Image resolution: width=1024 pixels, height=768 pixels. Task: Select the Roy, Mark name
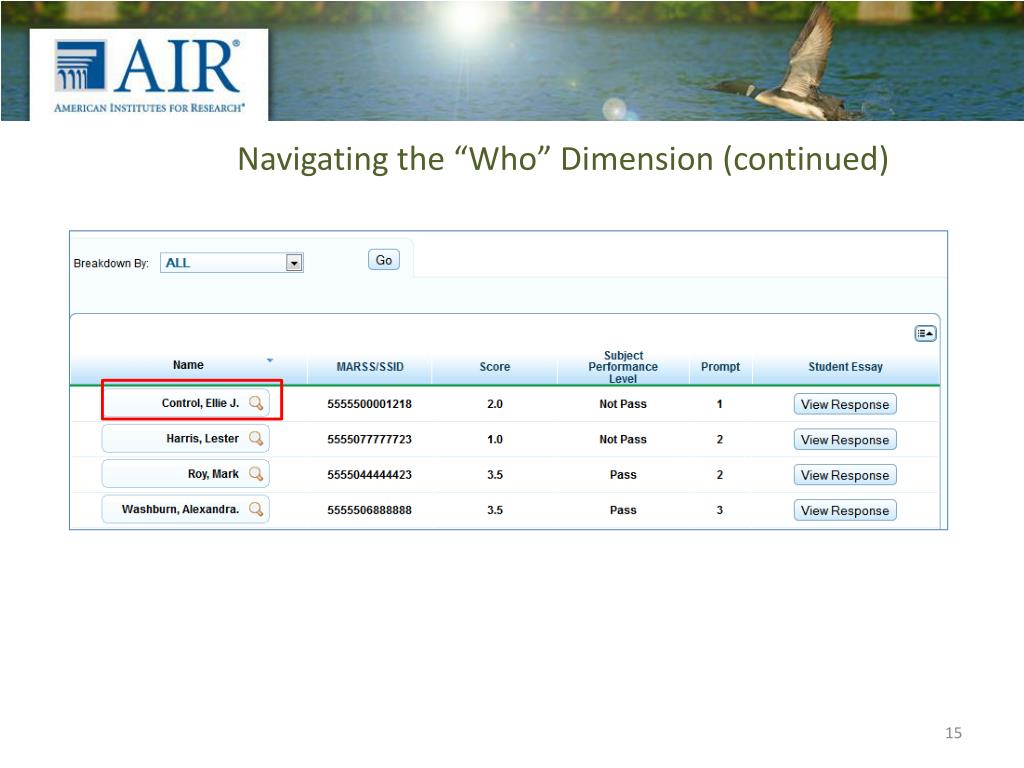coord(213,473)
